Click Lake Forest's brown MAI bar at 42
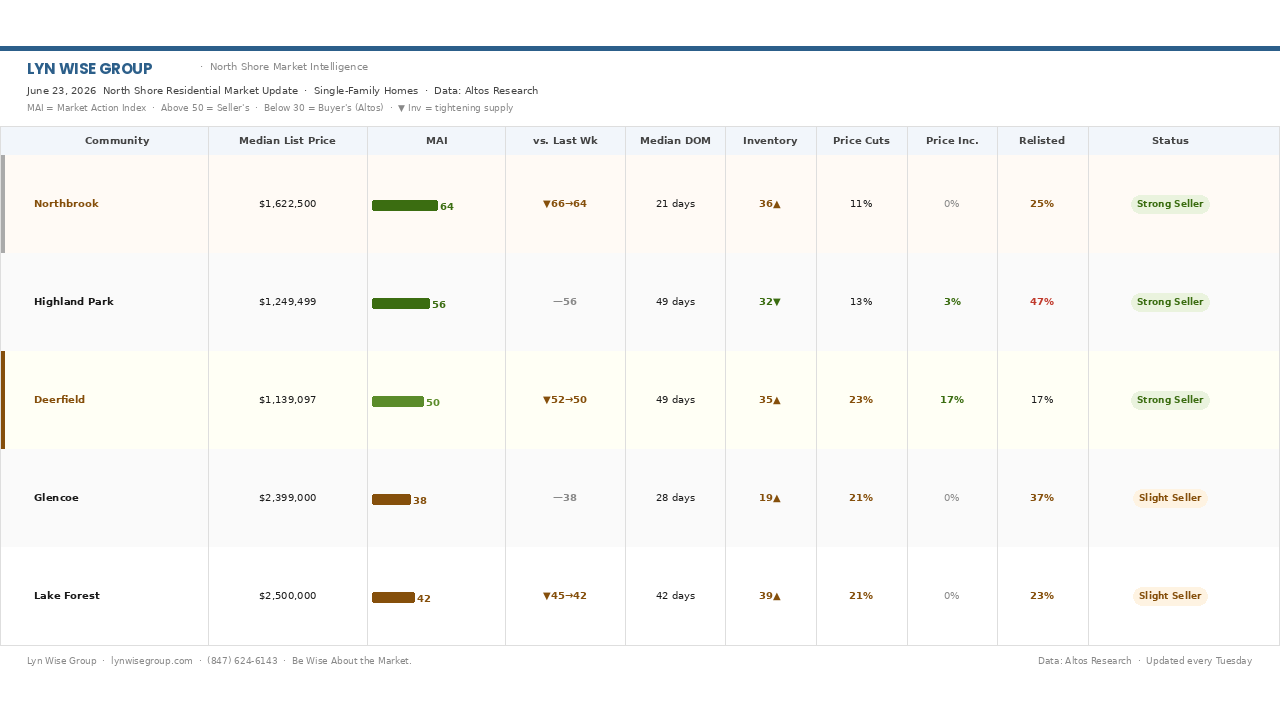 tap(393, 598)
